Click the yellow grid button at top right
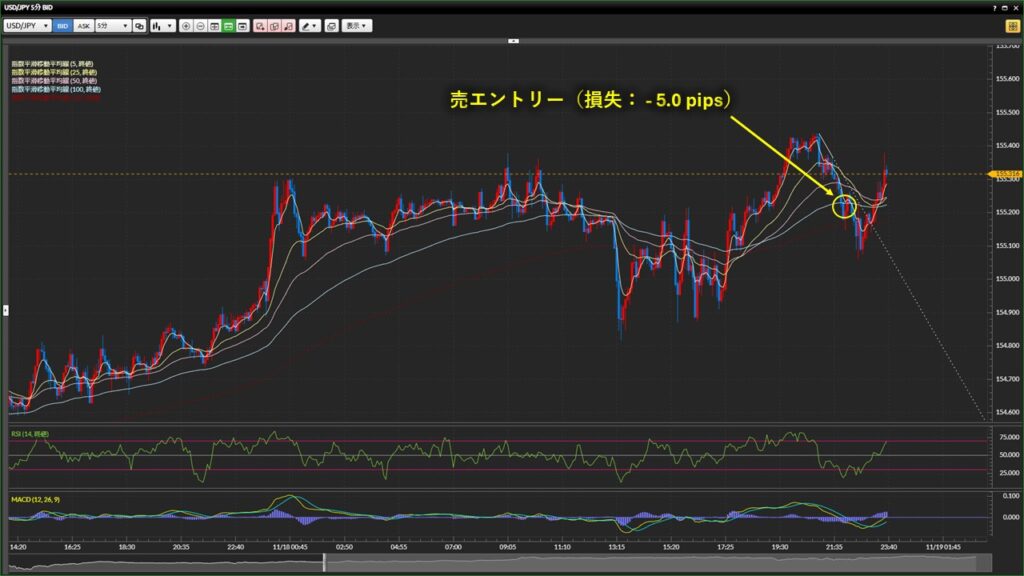Screen dimensions: 1024x576 (x=1011, y=25)
